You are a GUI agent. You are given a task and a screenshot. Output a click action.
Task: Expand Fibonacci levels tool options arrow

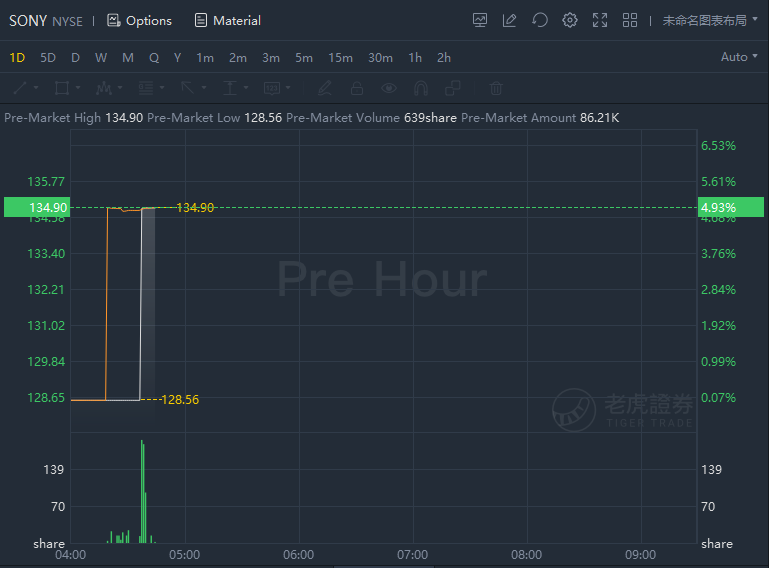coord(162,88)
